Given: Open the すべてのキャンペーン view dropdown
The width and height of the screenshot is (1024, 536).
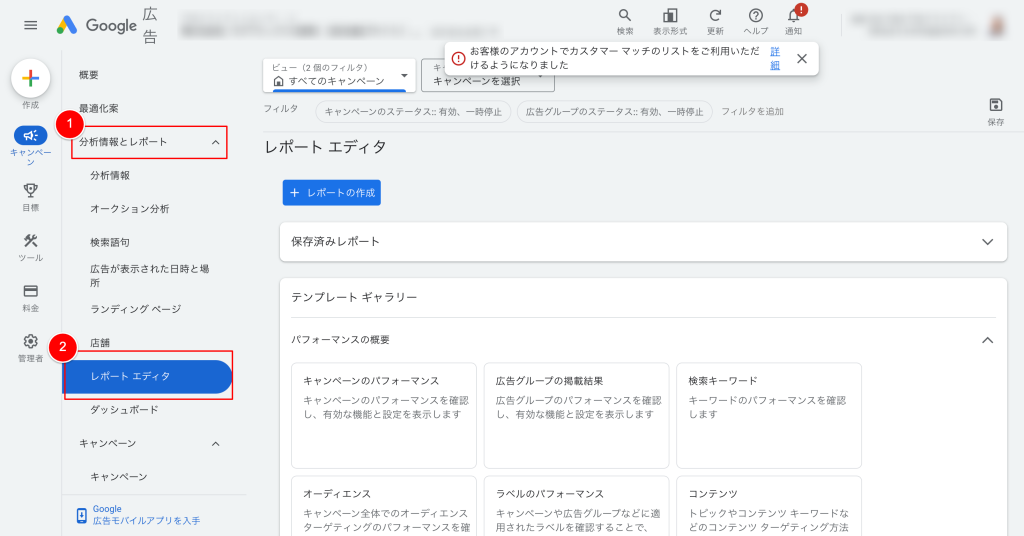Looking at the screenshot, I should click(339, 75).
